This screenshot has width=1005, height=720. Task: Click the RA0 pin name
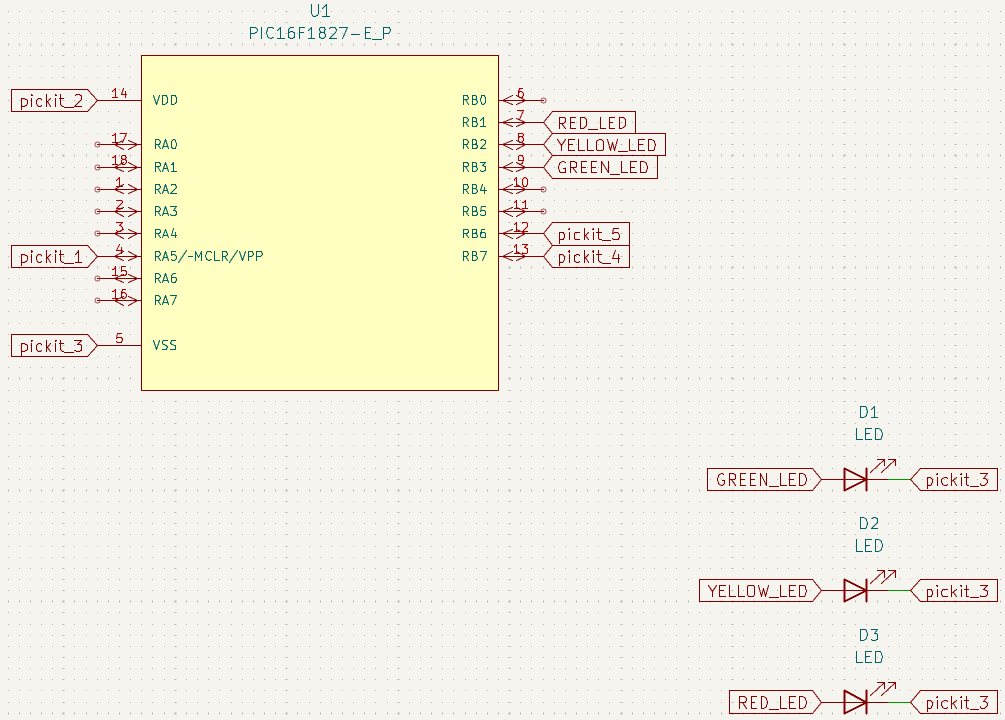(x=165, y=144)
